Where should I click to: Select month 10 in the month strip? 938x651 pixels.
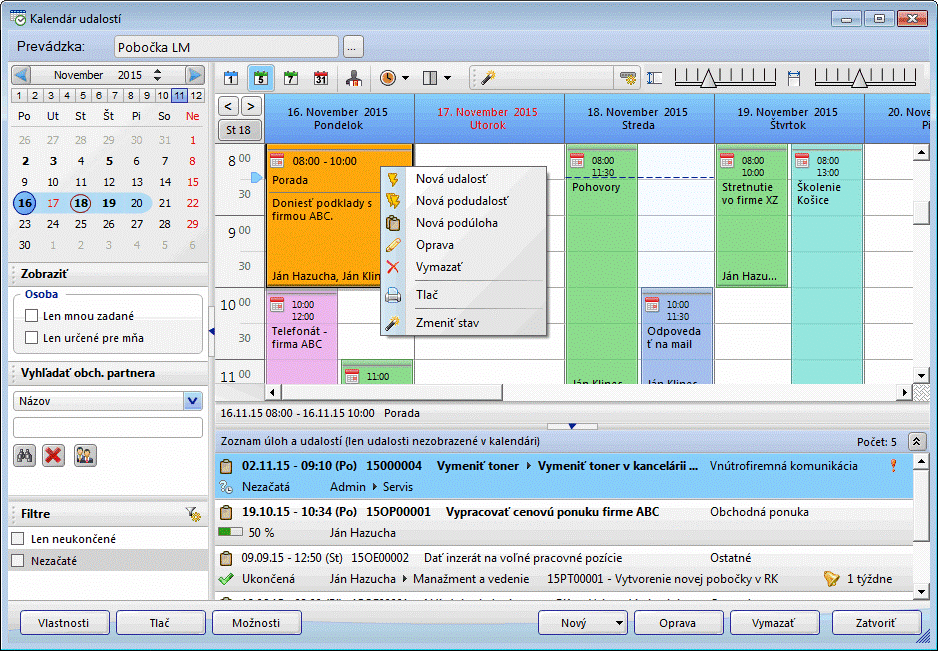[163, 95]
